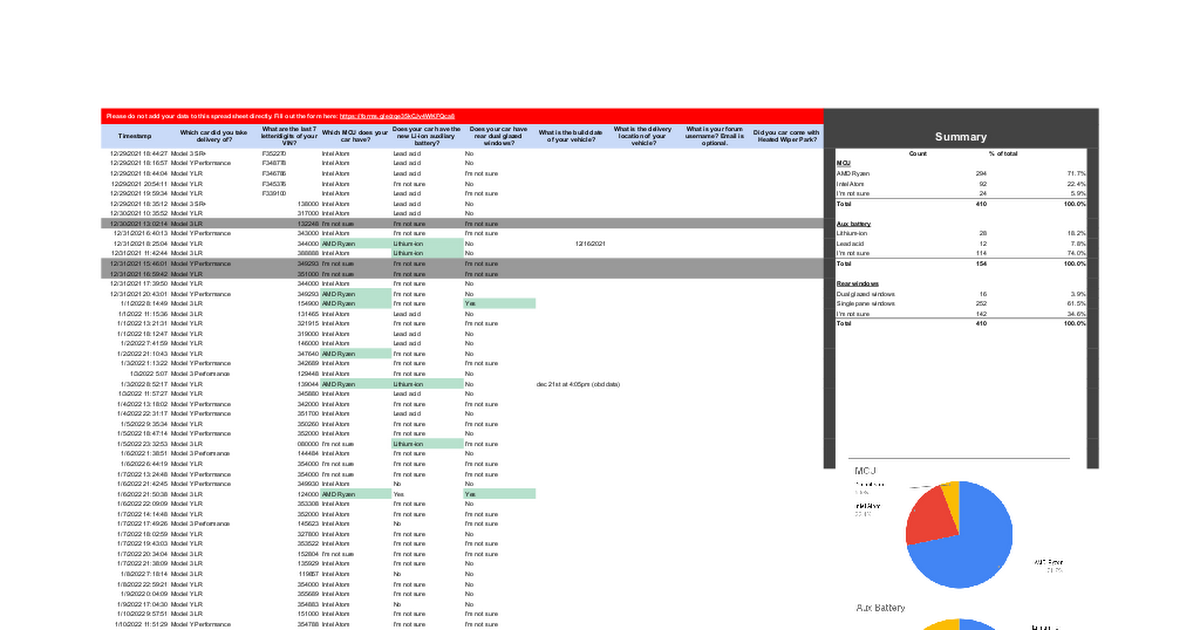Select the Count column header in Summary
The width and height of the screenshot is (1200, 630).
pyautogui.click(x=917, y=153)
